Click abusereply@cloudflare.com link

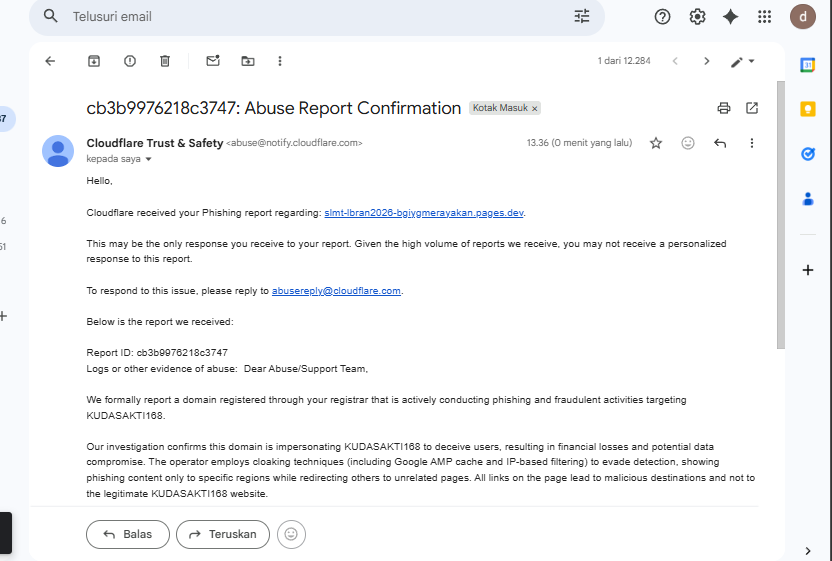336,291
